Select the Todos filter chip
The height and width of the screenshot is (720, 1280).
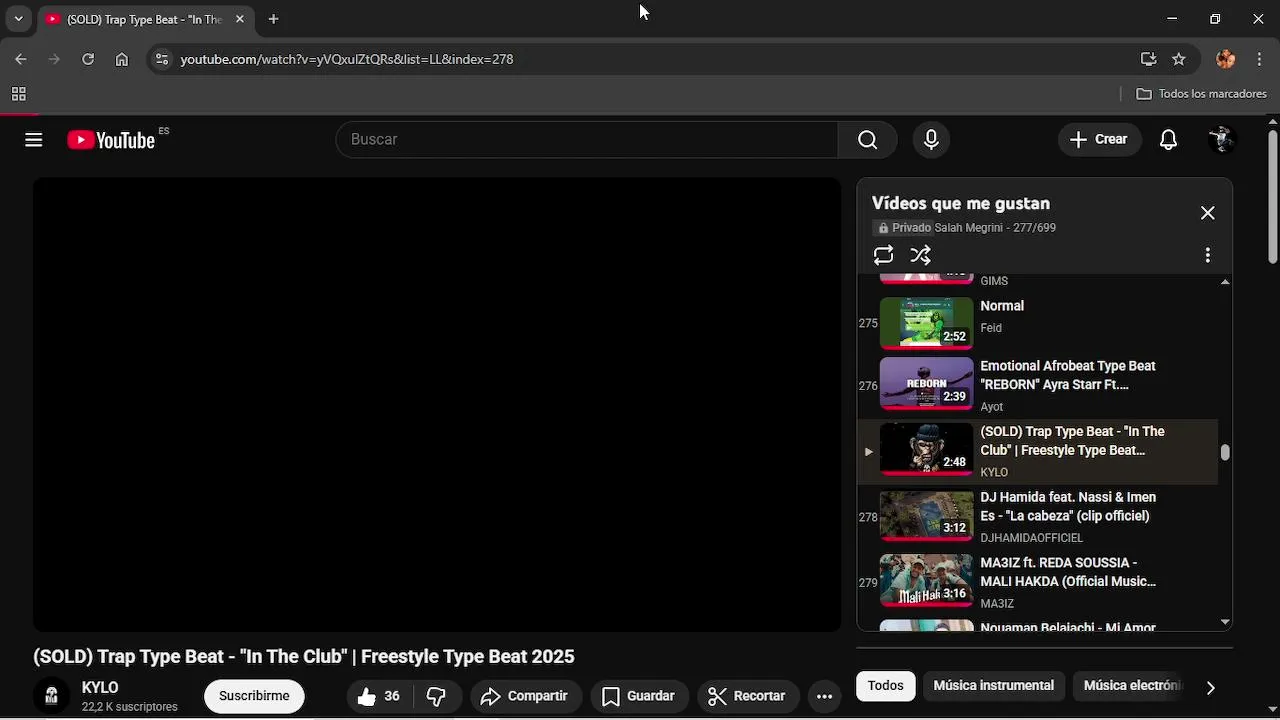click(885, 686)
